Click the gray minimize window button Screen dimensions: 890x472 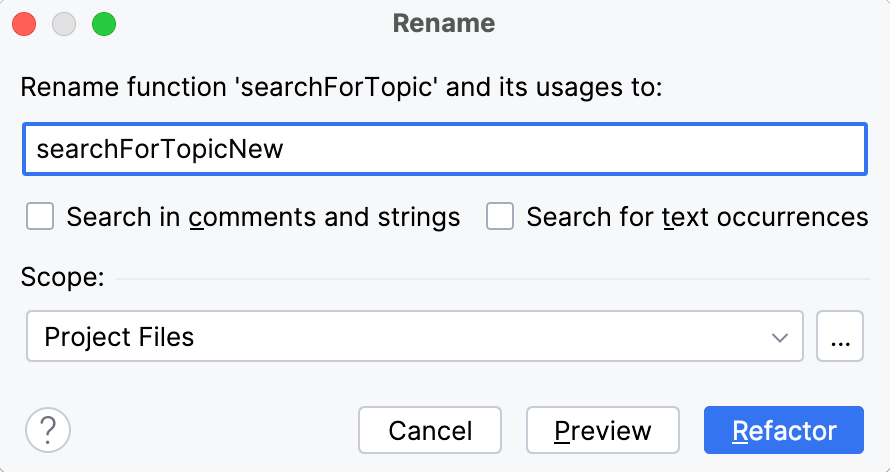pyautogui.click(x=64, y=23)
